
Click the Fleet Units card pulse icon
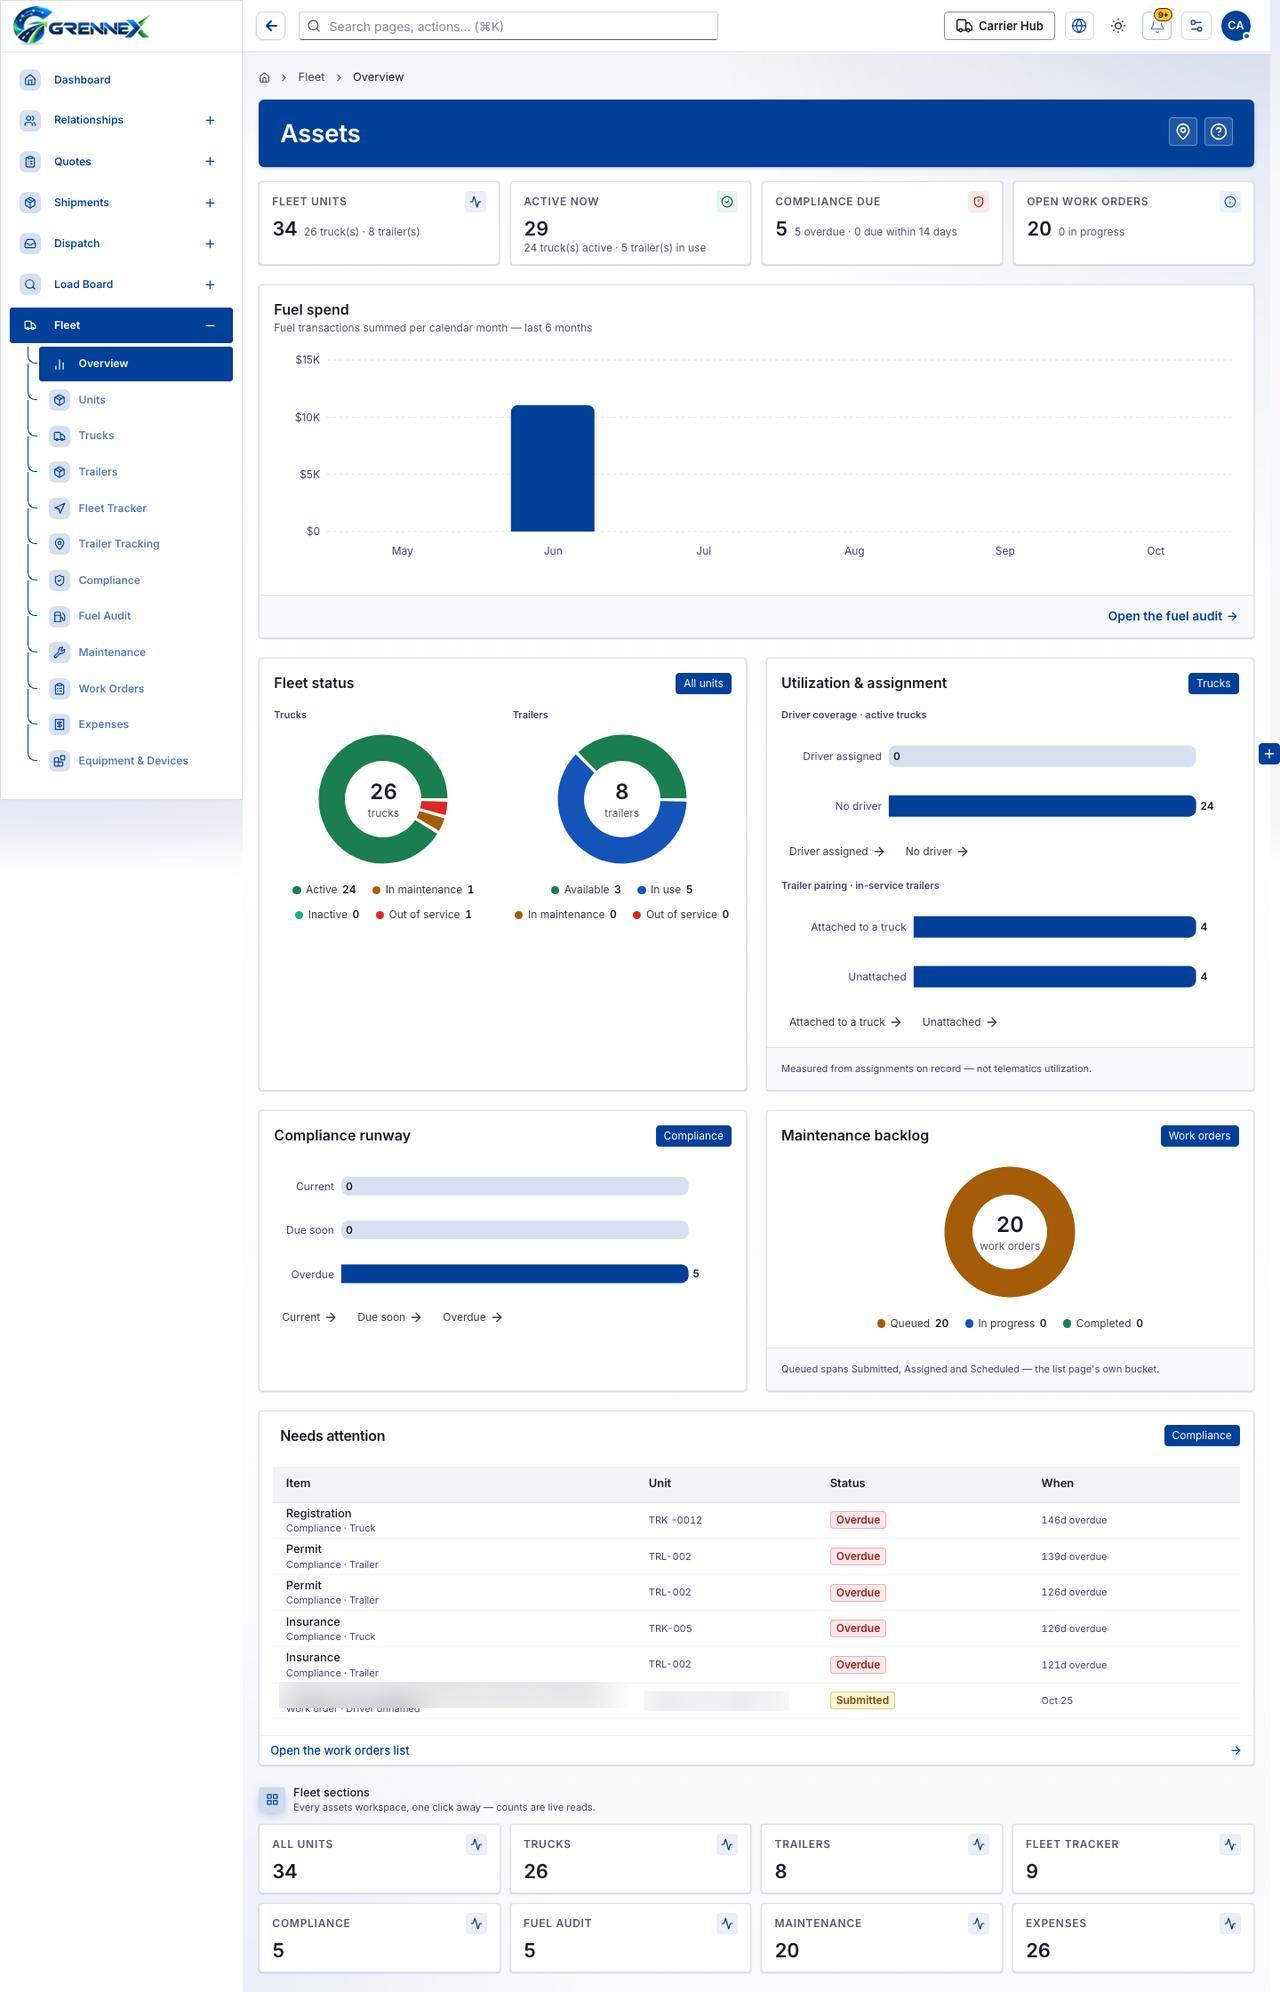click(x=476, y=202)
